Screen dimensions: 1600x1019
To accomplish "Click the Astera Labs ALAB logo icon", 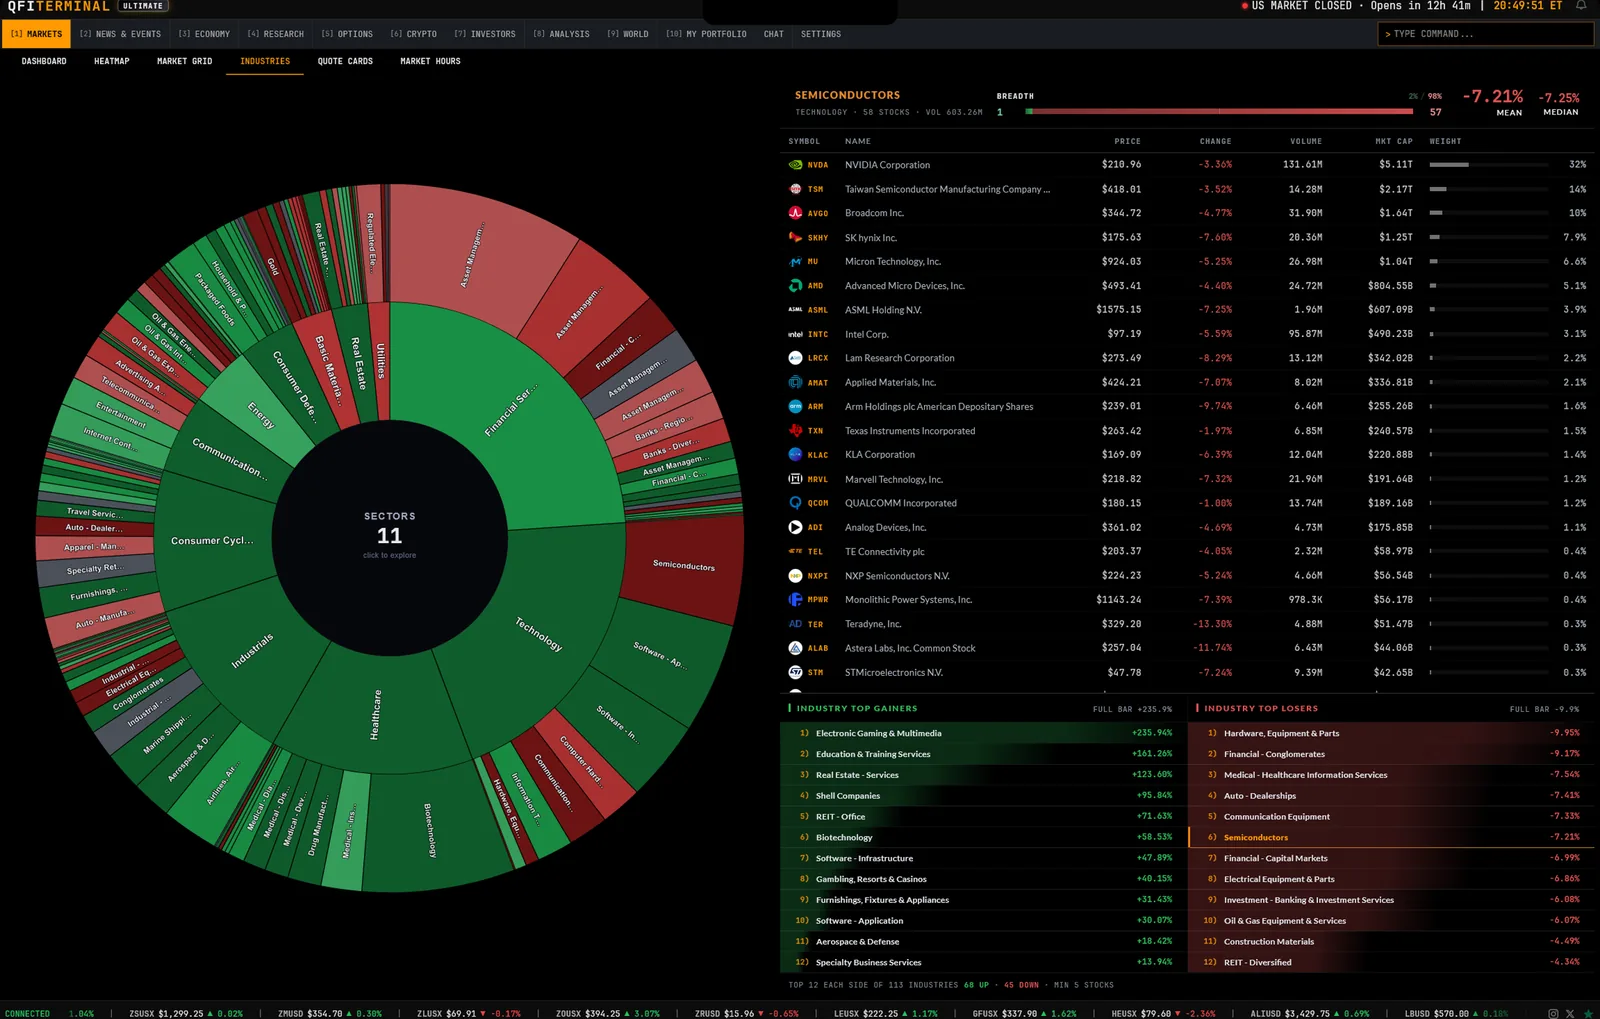I will (795, 648).
